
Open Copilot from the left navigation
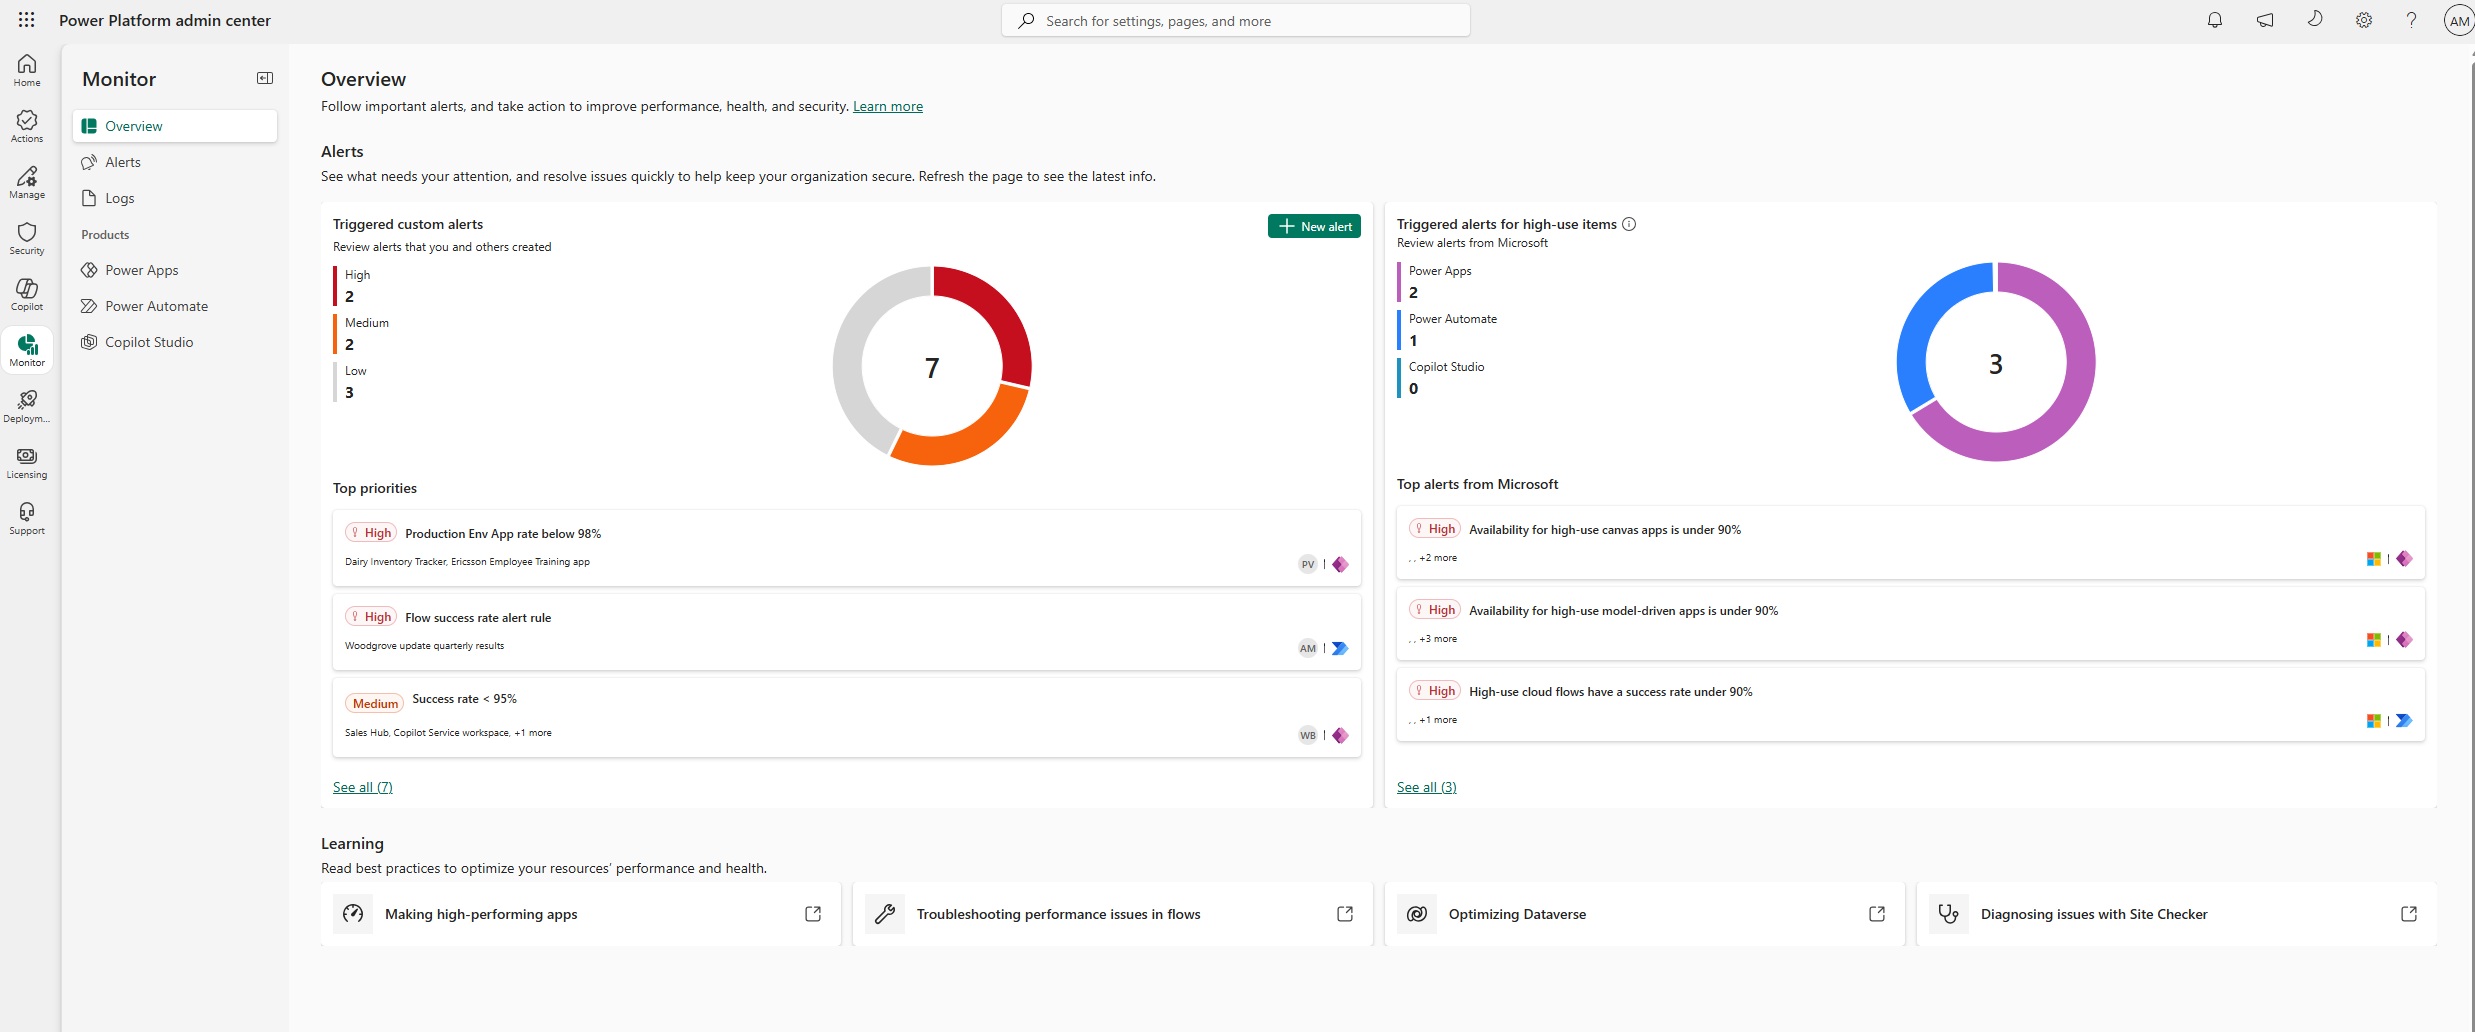click(26, 293)
